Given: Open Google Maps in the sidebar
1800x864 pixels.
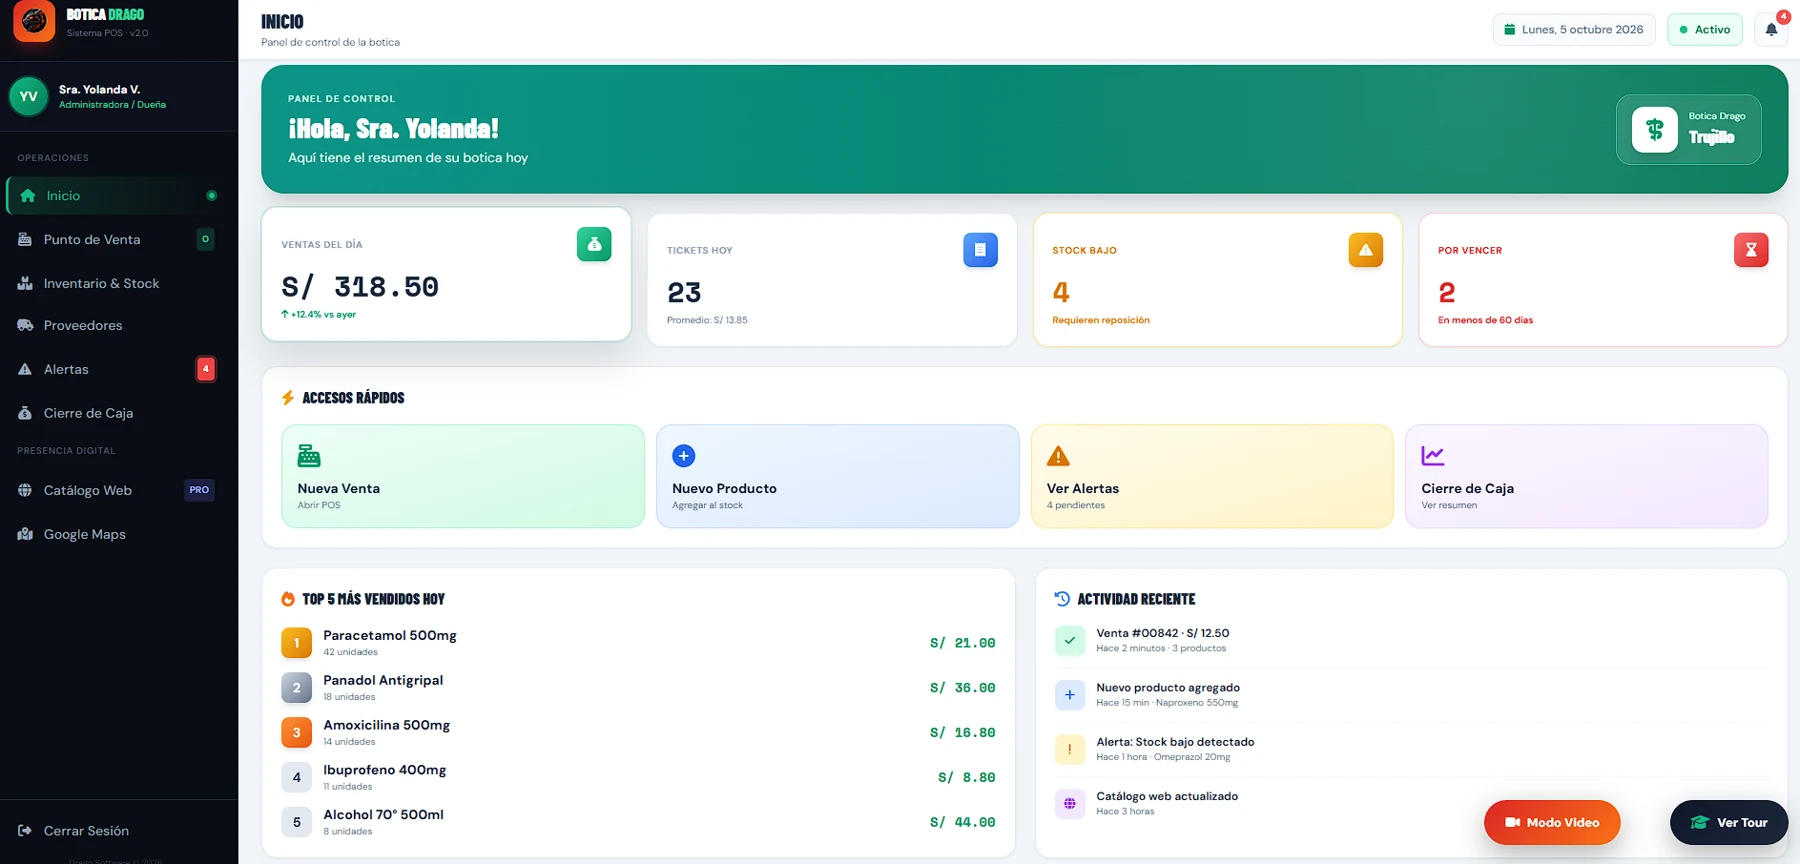Looking at the screenshot, I should 119,534.
